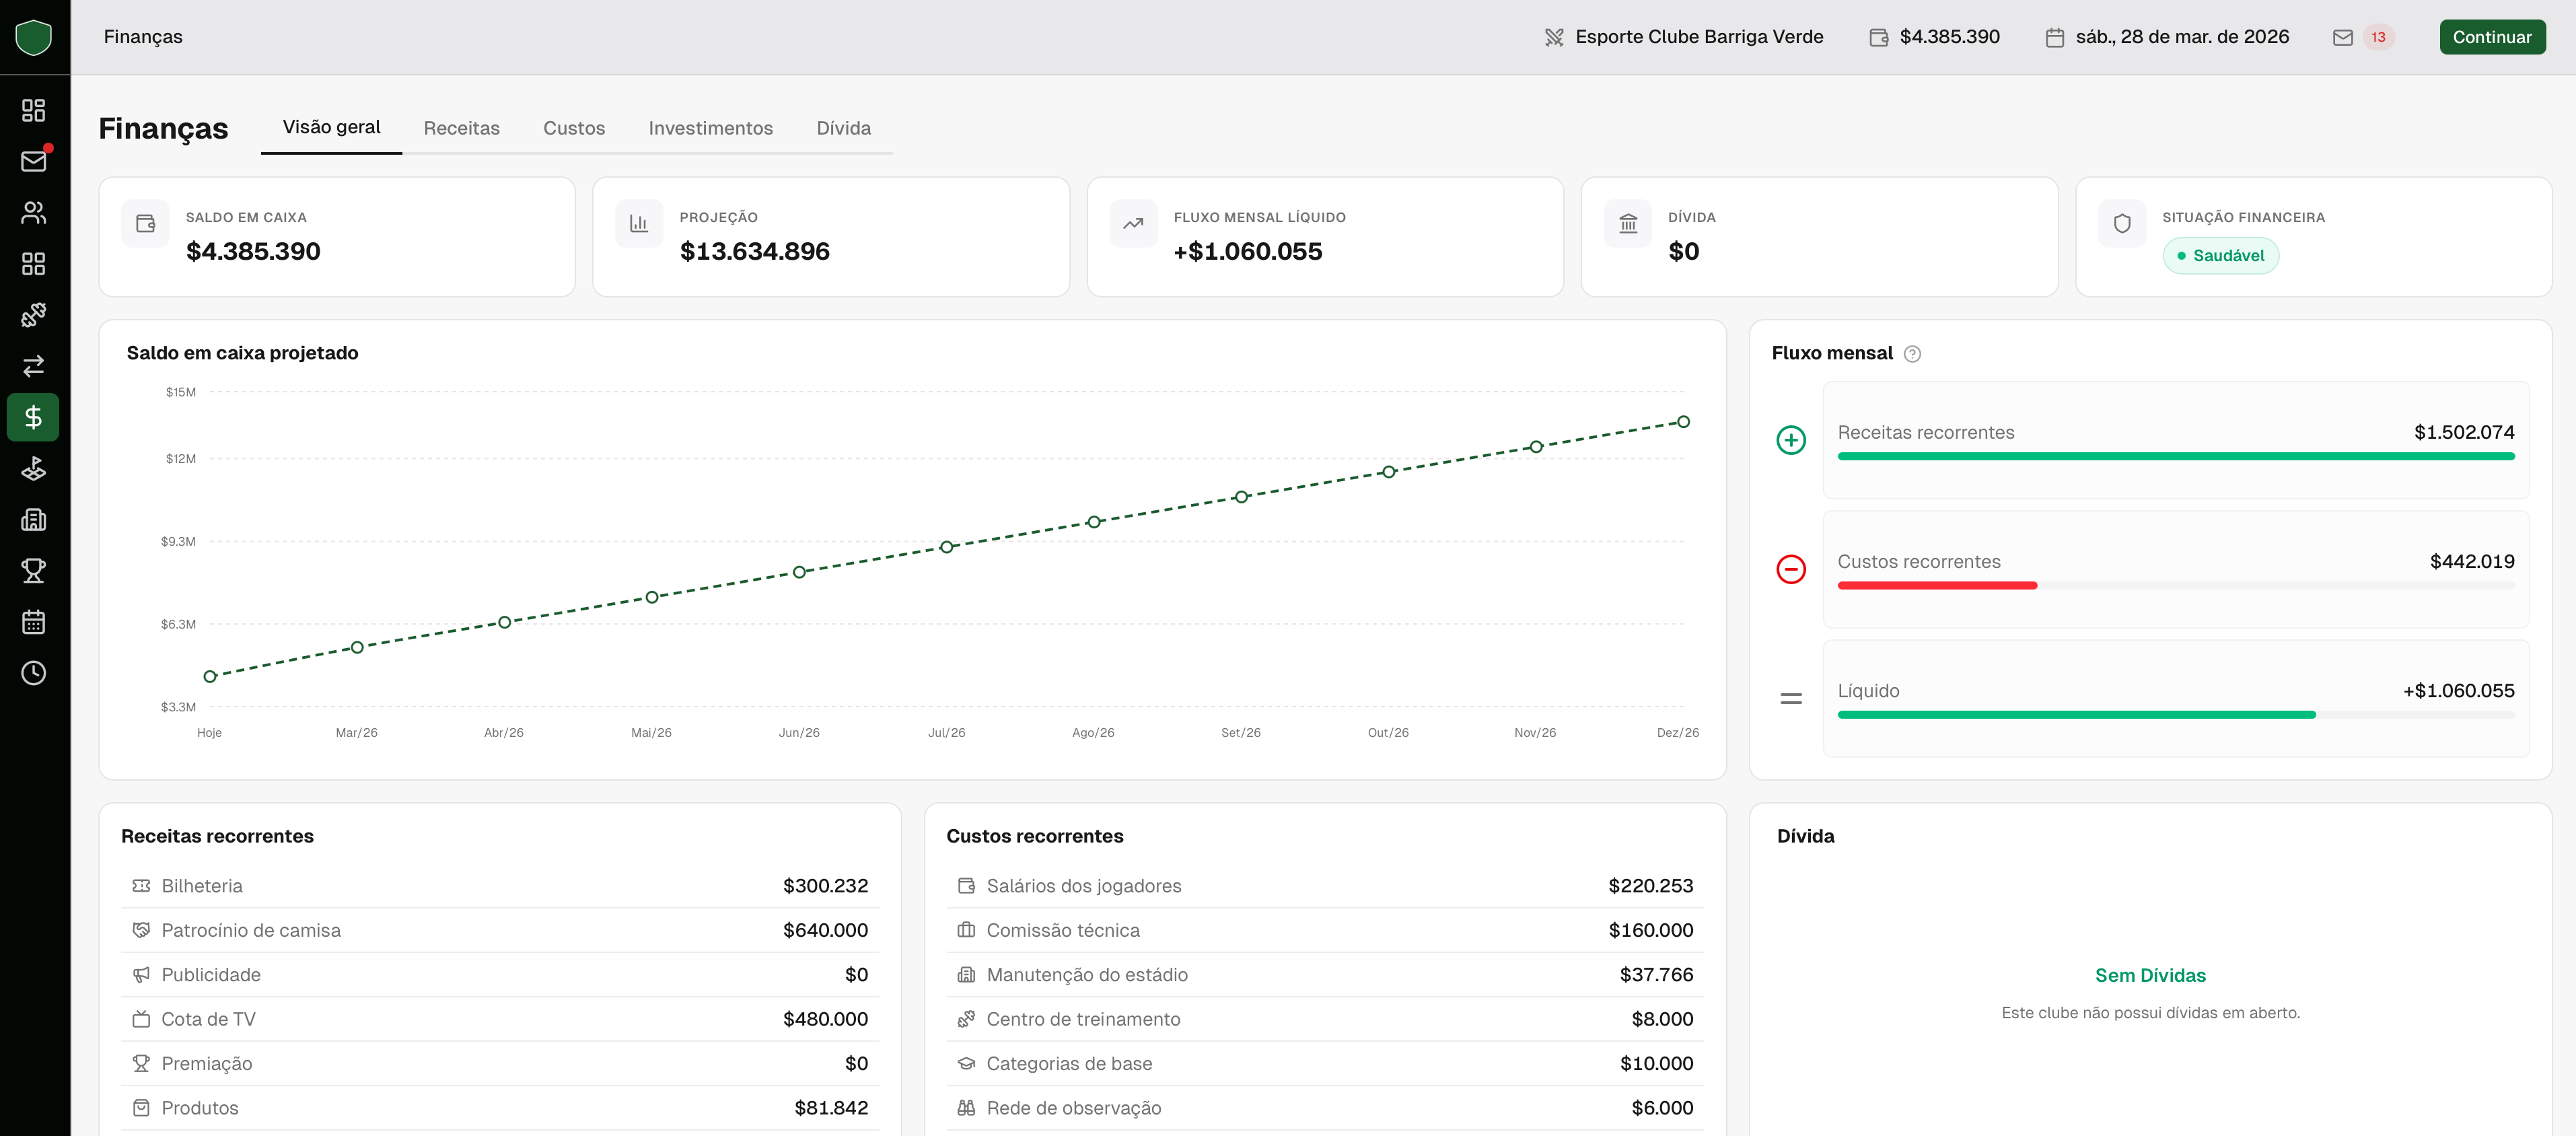Open the squad people icon in sidebar
The image size is (2576, 1136).
[x=33, y=212]
